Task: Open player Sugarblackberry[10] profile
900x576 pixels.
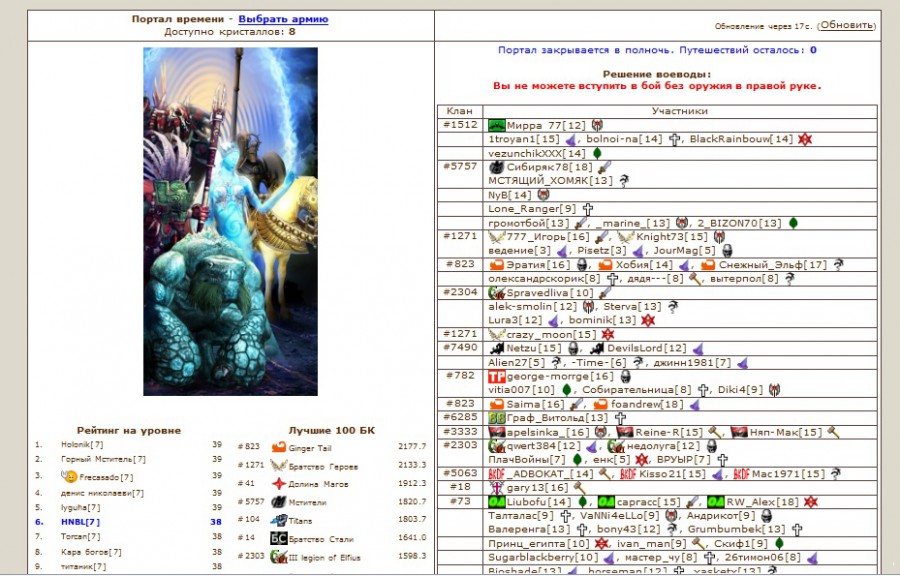Action: 543,558
